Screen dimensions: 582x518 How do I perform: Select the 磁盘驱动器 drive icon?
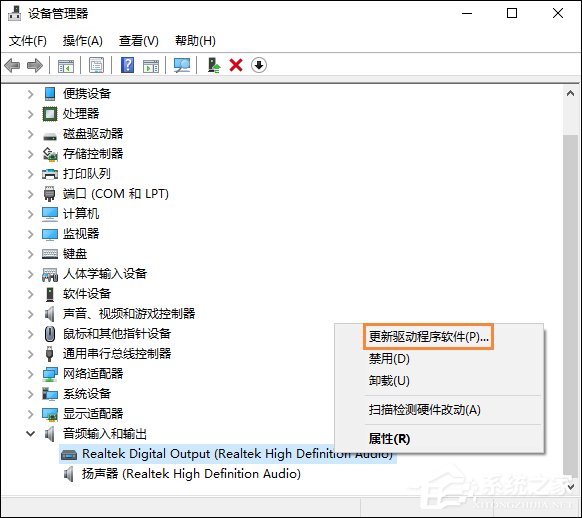tap(50, 137)
